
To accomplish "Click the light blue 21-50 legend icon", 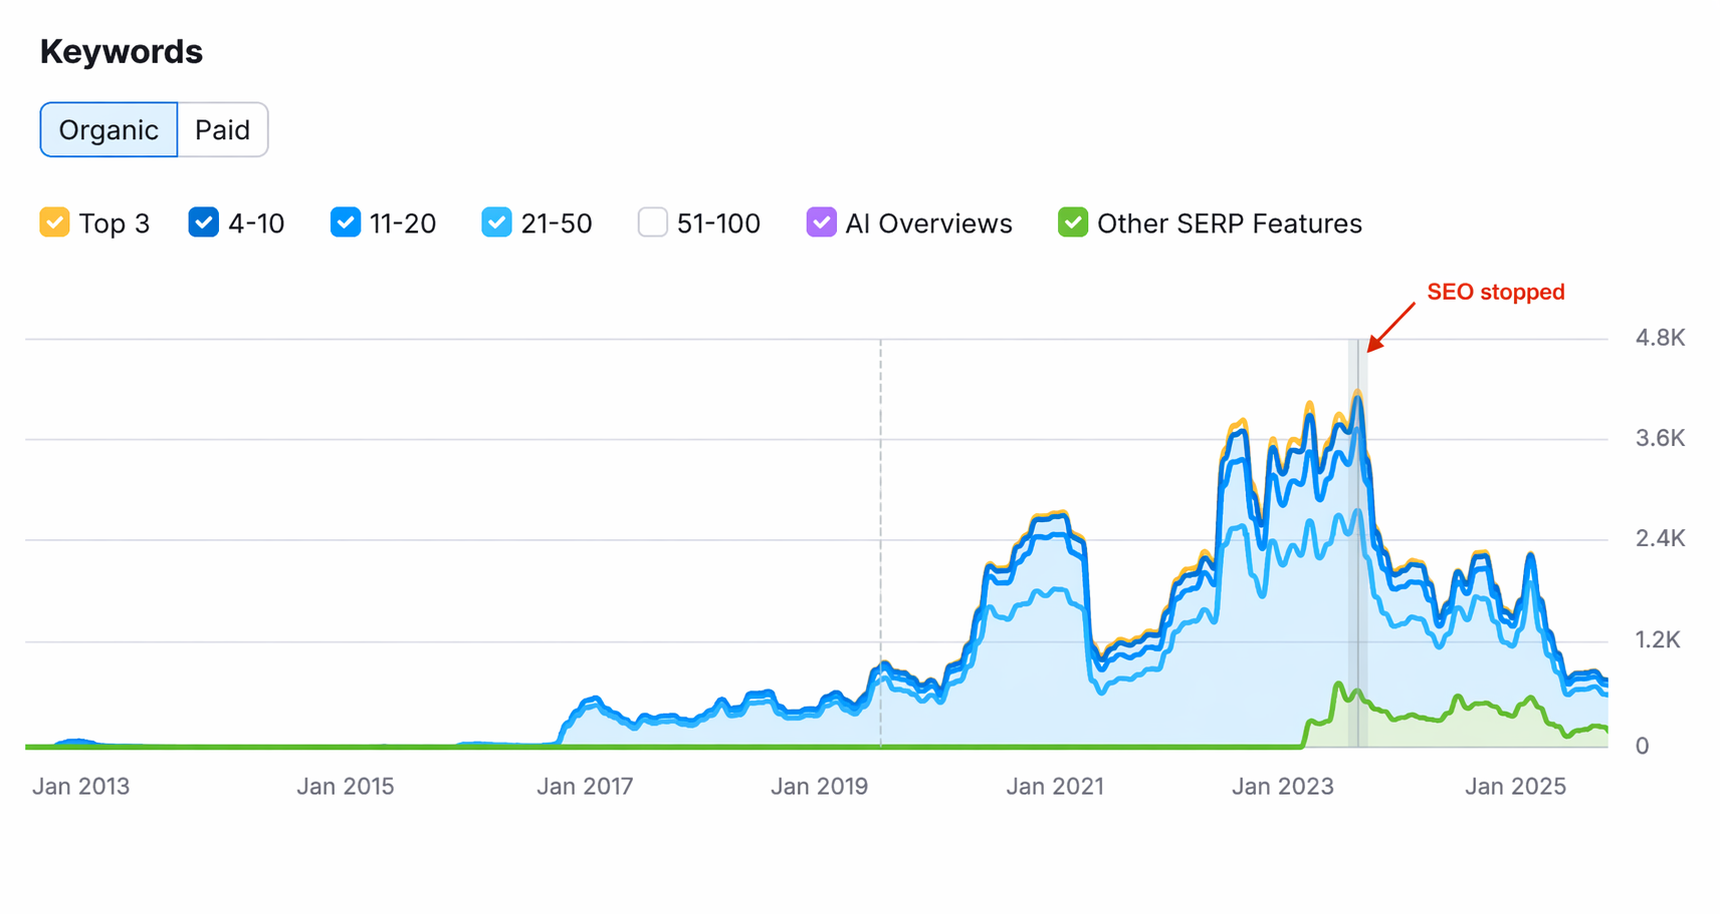I will tap(496, 222).
